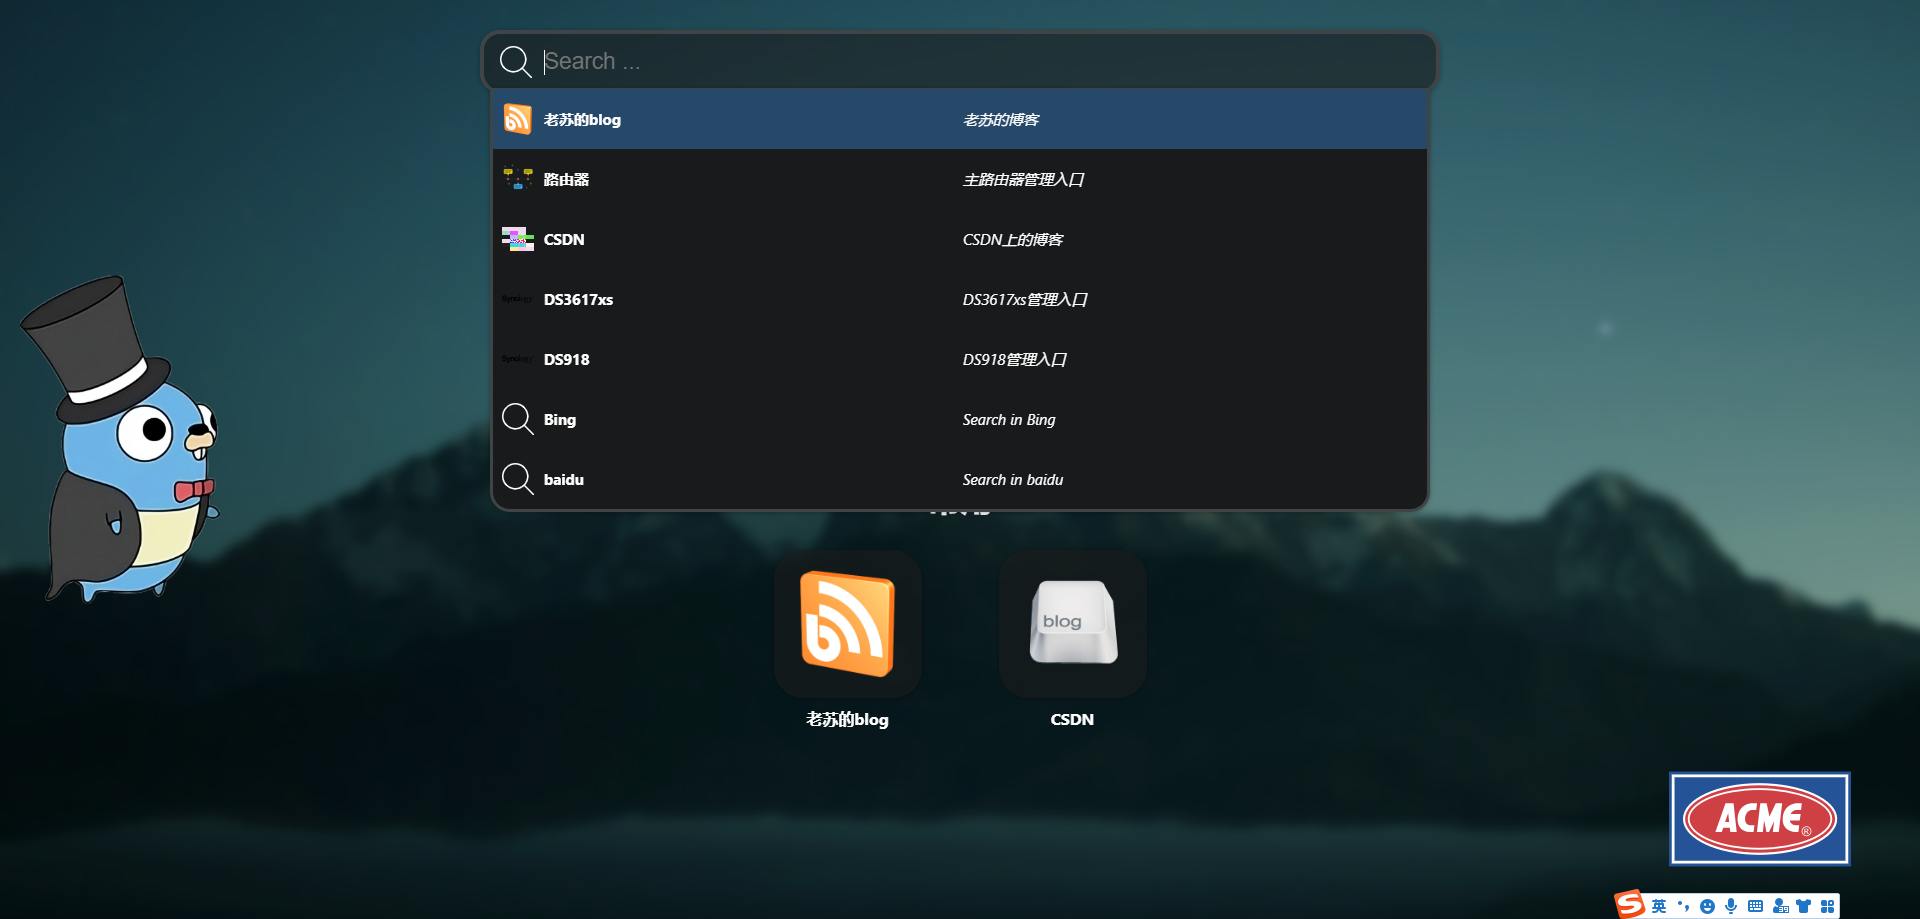
Task: Select the DS3617xs result entry
Action: [x=959, y=300]
